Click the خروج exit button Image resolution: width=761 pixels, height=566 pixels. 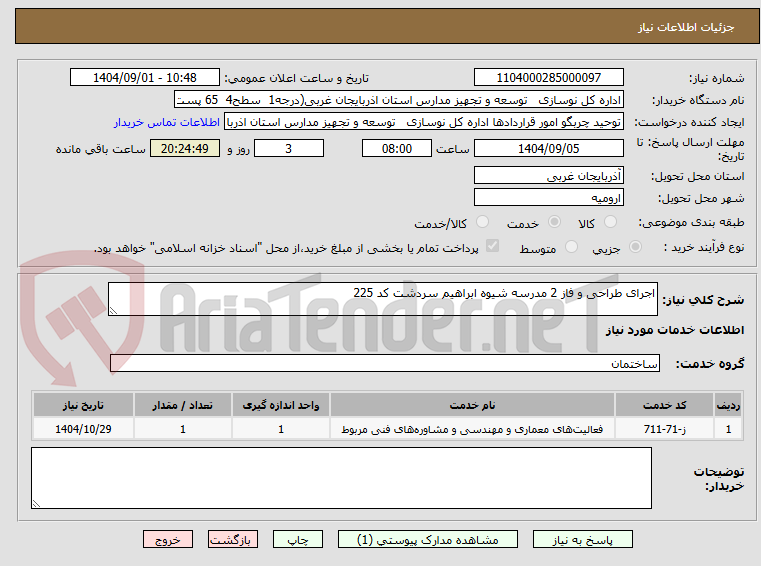[x=168, y=539]
